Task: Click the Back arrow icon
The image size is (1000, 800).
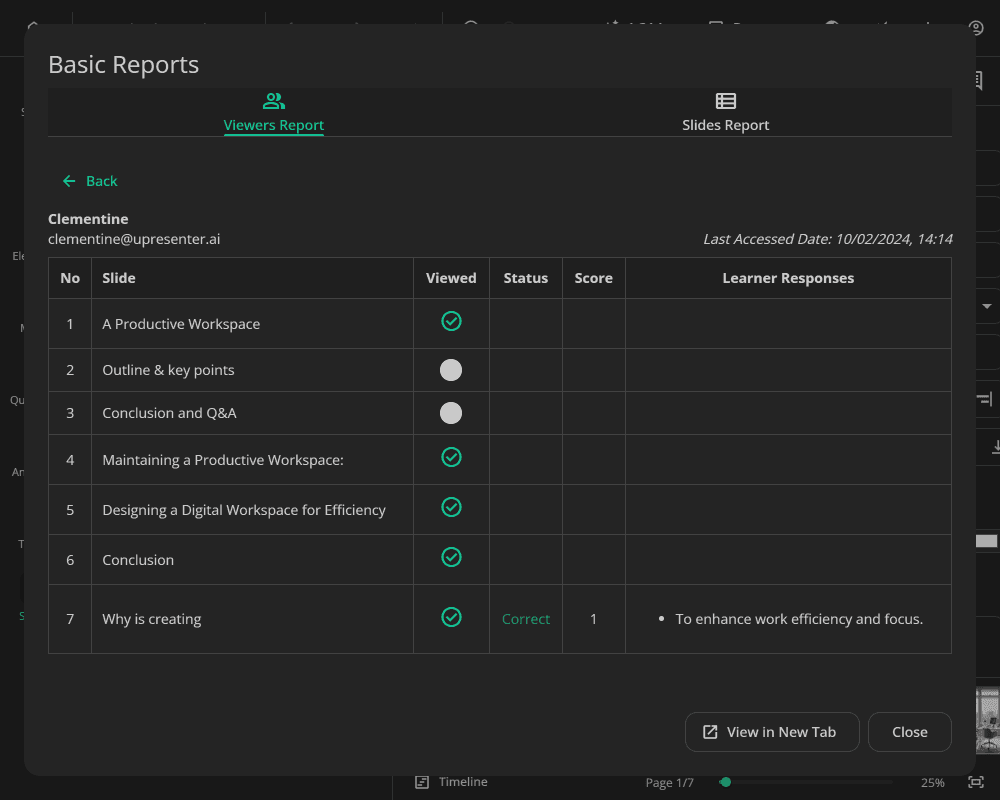Action: (x=69, y=181)
